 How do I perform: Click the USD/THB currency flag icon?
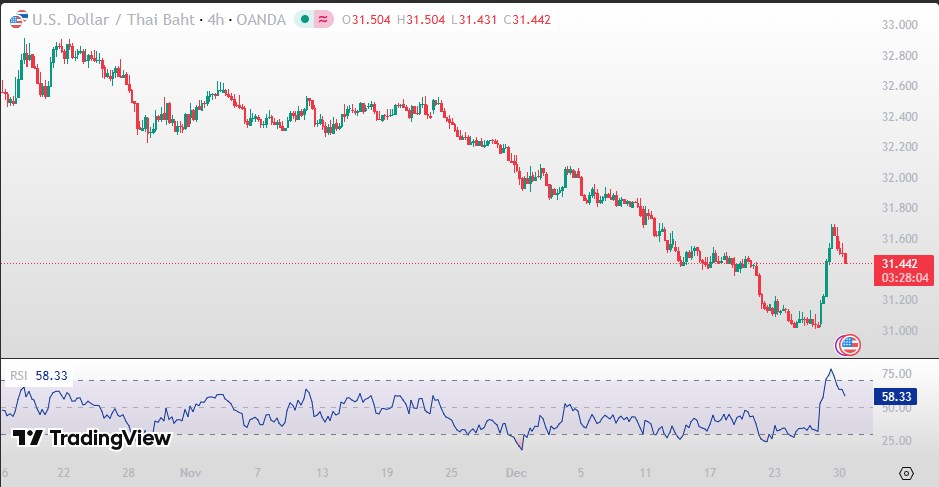pos(17,20)
